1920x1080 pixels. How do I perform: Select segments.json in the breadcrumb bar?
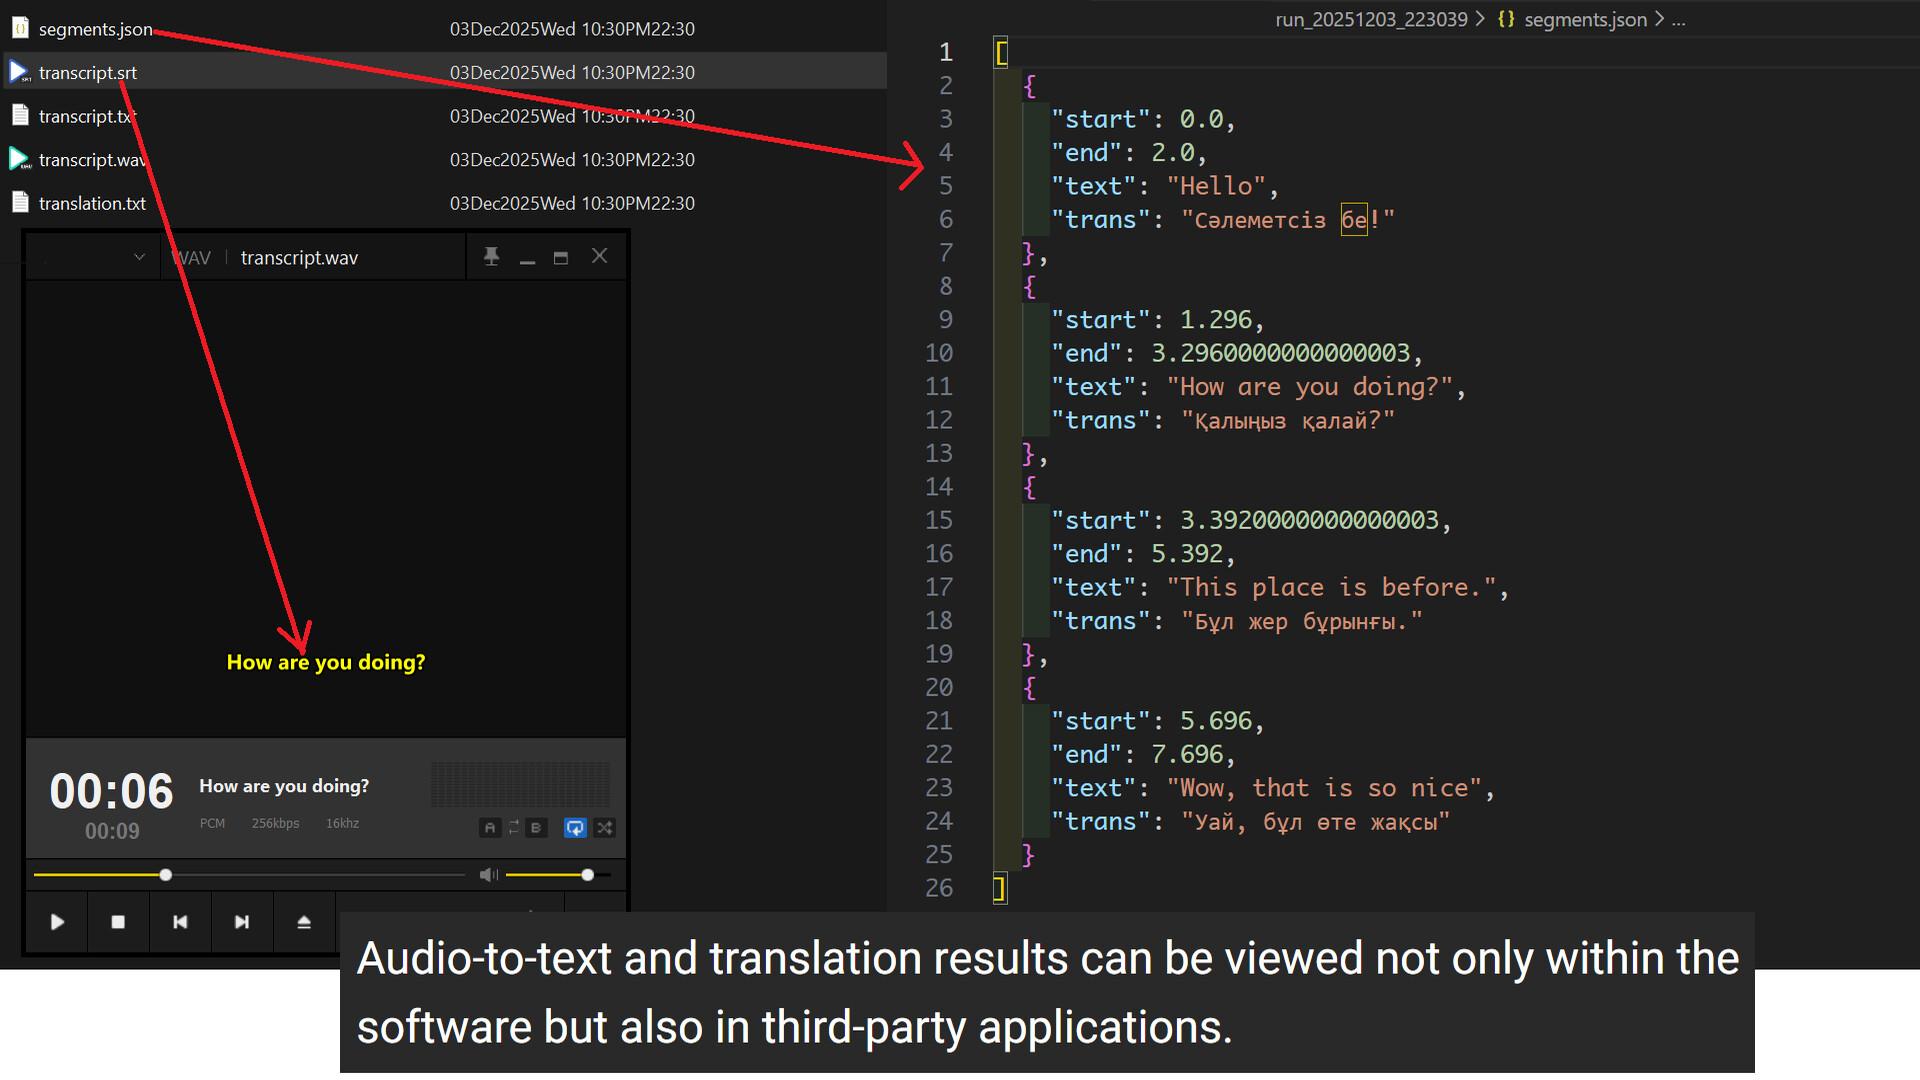point(1586,19)
